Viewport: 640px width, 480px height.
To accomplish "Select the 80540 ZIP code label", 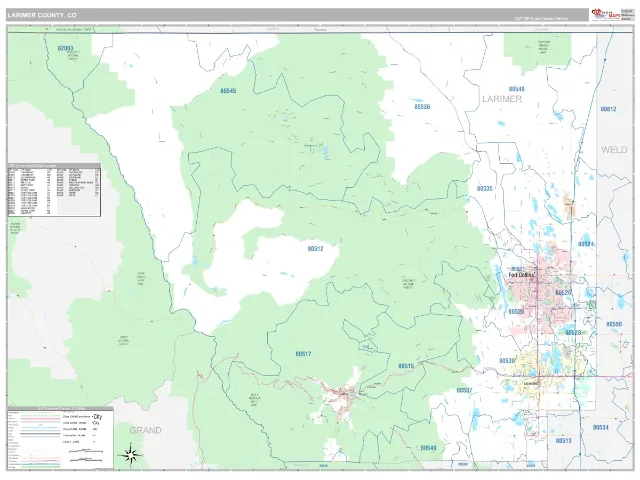I will pyautogui.click(x=428, y=448).
